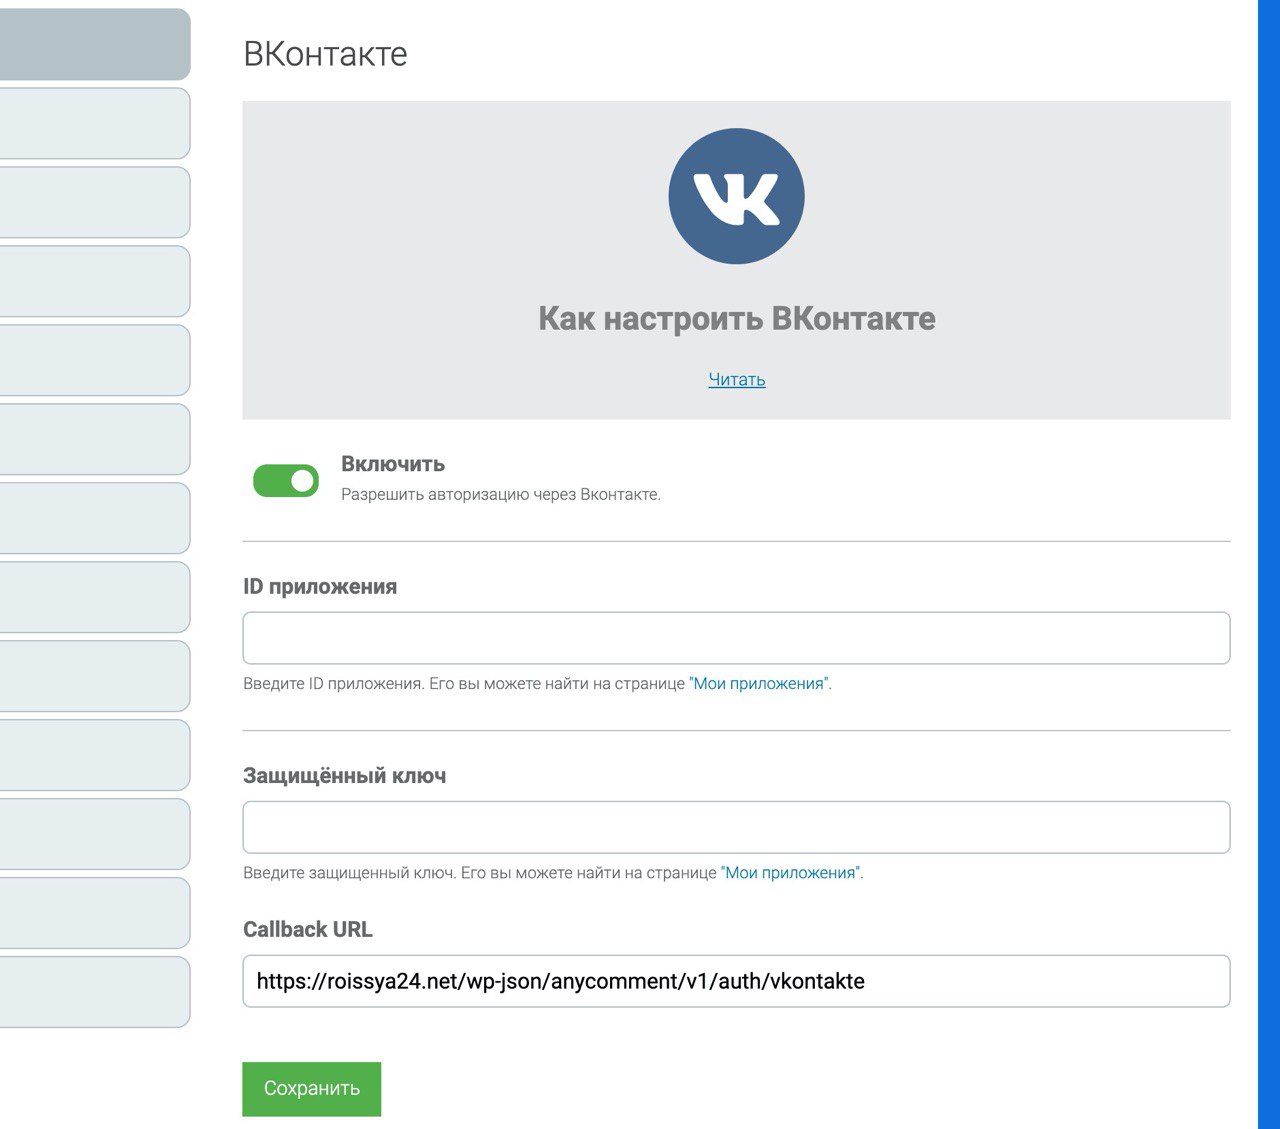Click the 'ВКонтакте' page title
Screen dimensions: 1280x1129
click(325, 54)
